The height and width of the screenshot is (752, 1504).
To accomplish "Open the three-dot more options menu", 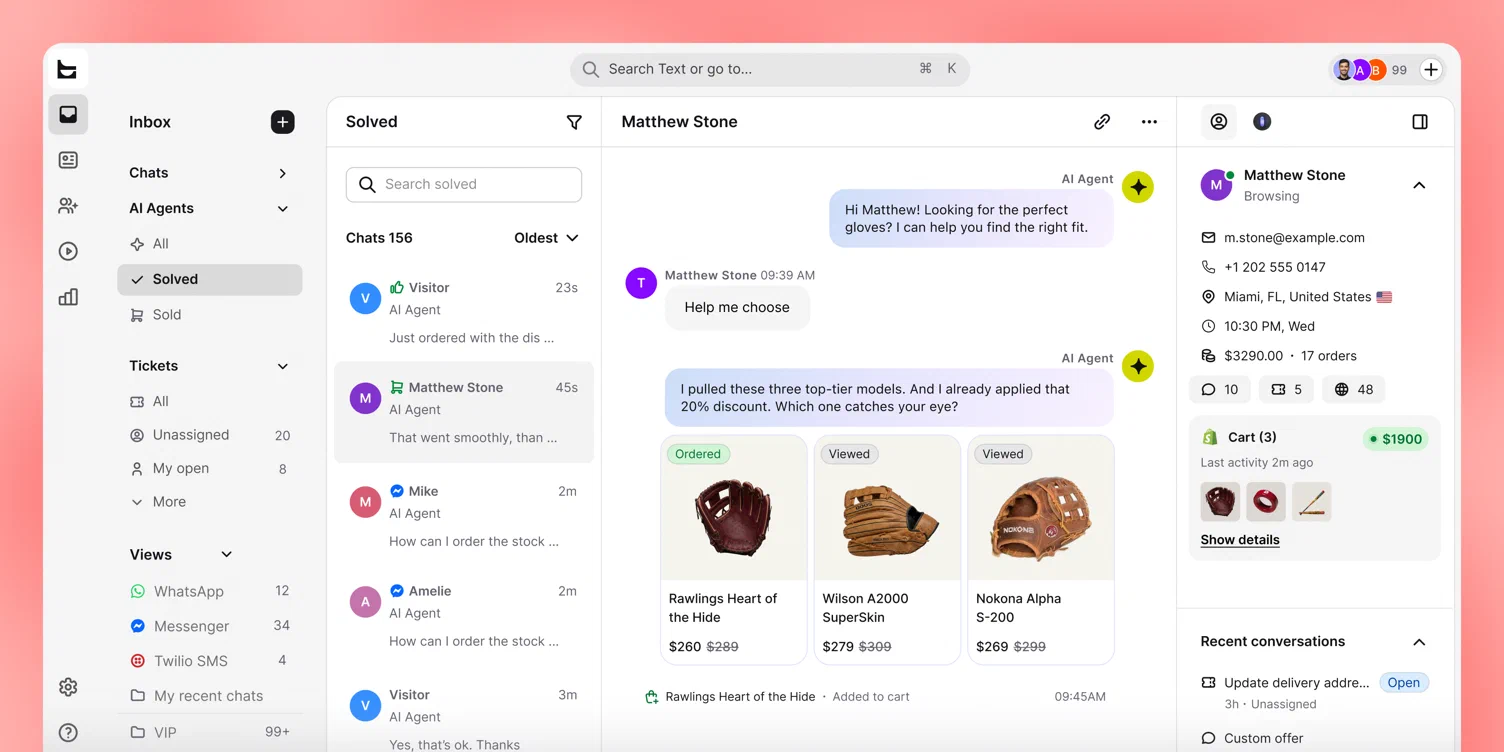I will [1149, 122].
